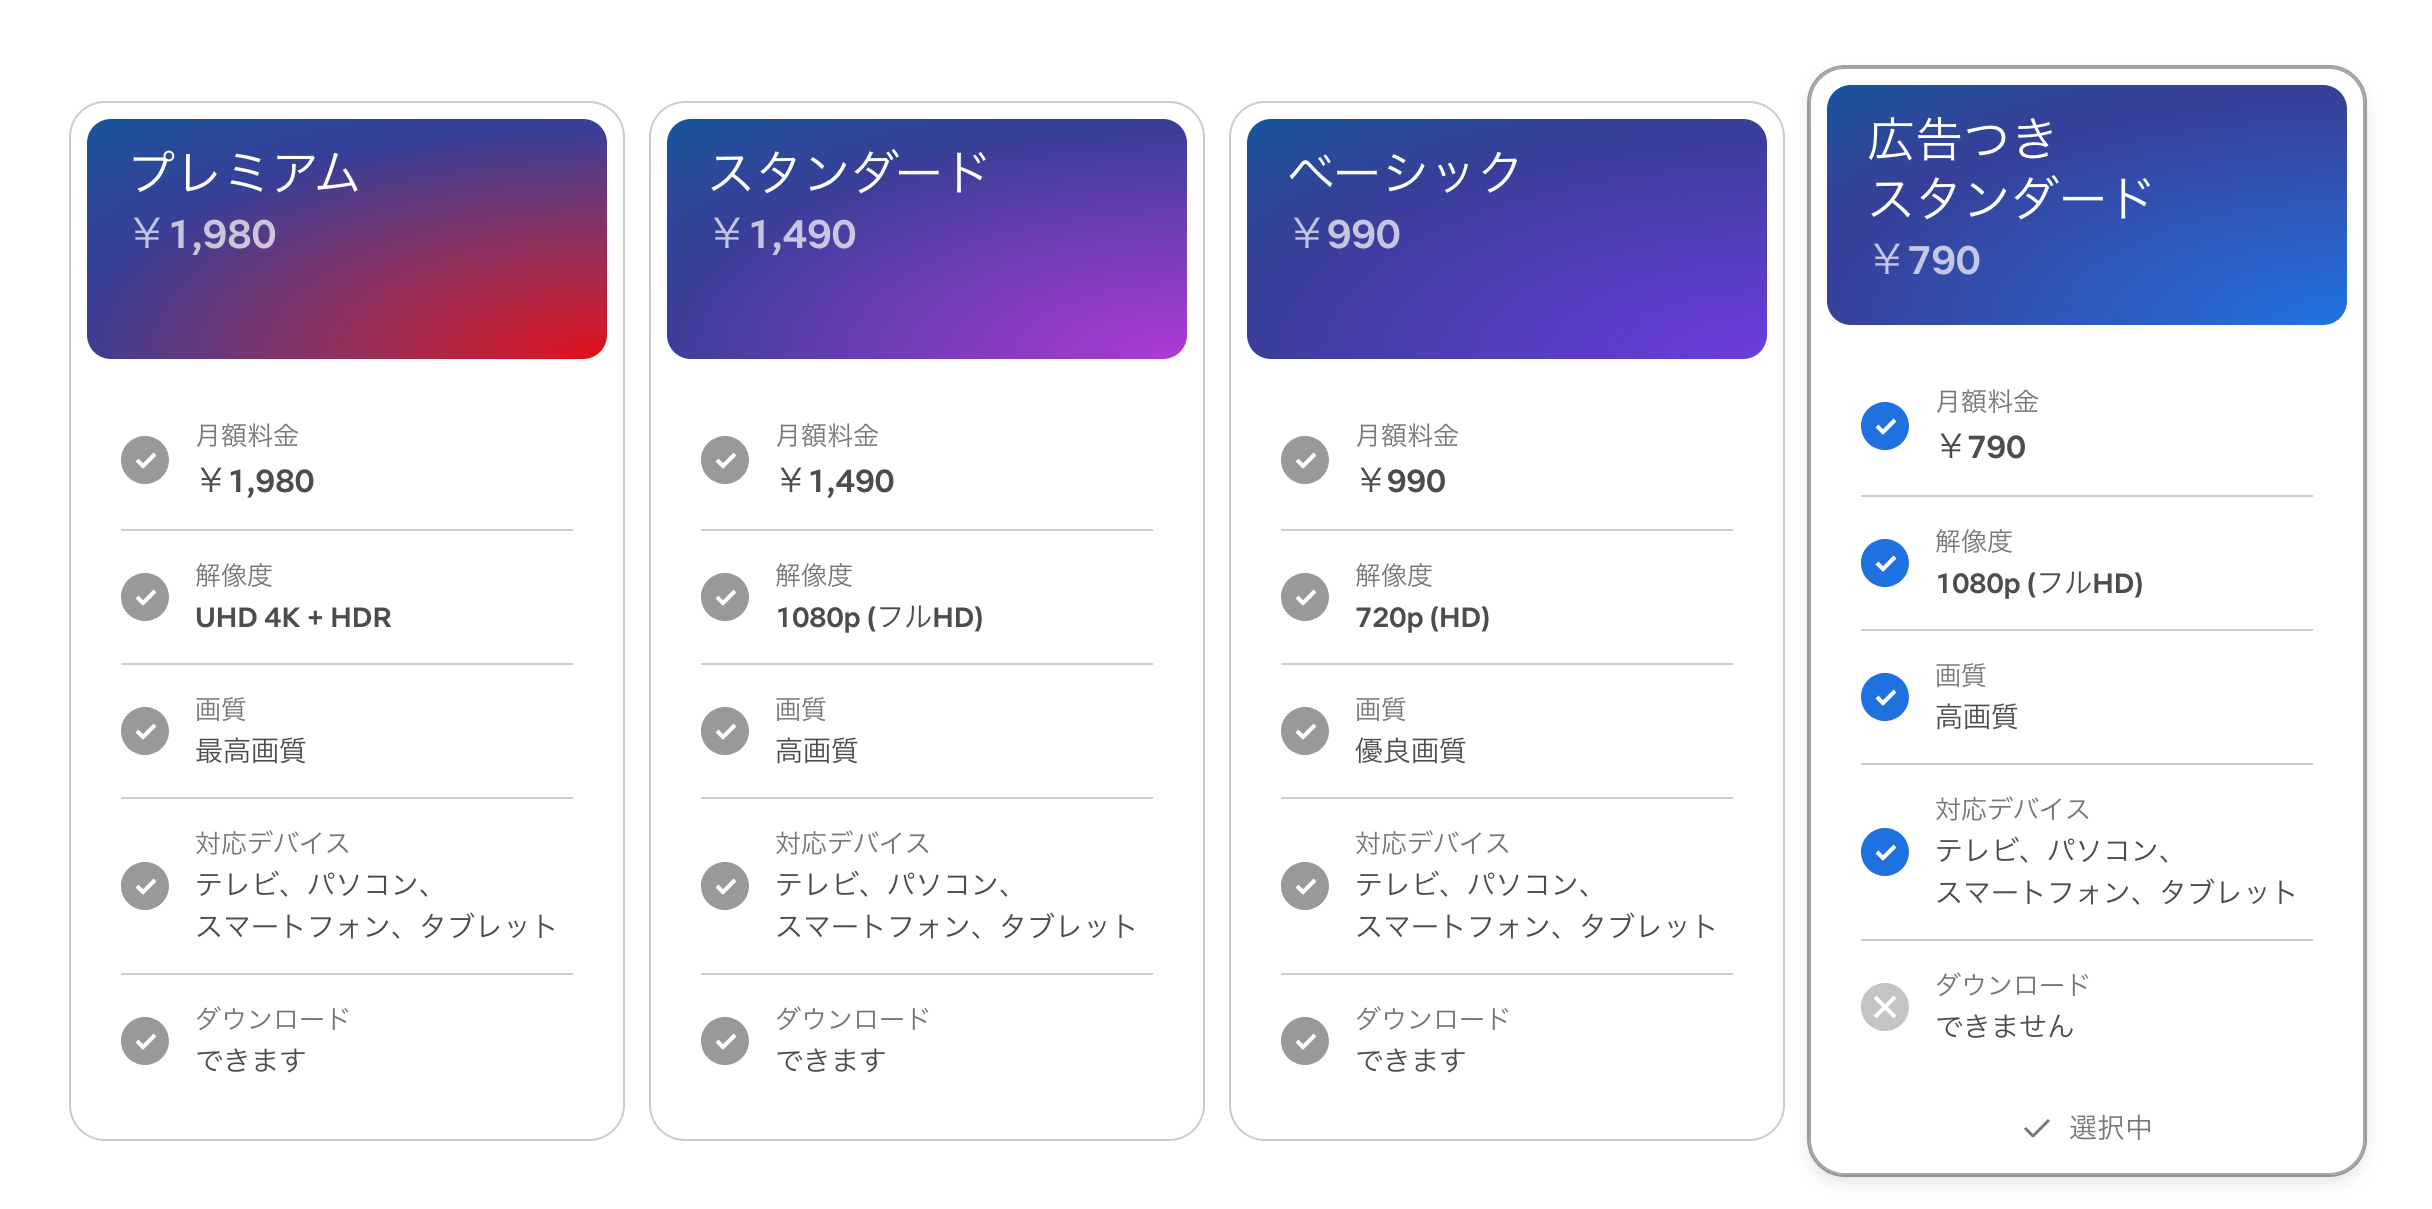Click the check icon beside 最高画質
The image size is (2432, 1209).
(x=145, y=731)
